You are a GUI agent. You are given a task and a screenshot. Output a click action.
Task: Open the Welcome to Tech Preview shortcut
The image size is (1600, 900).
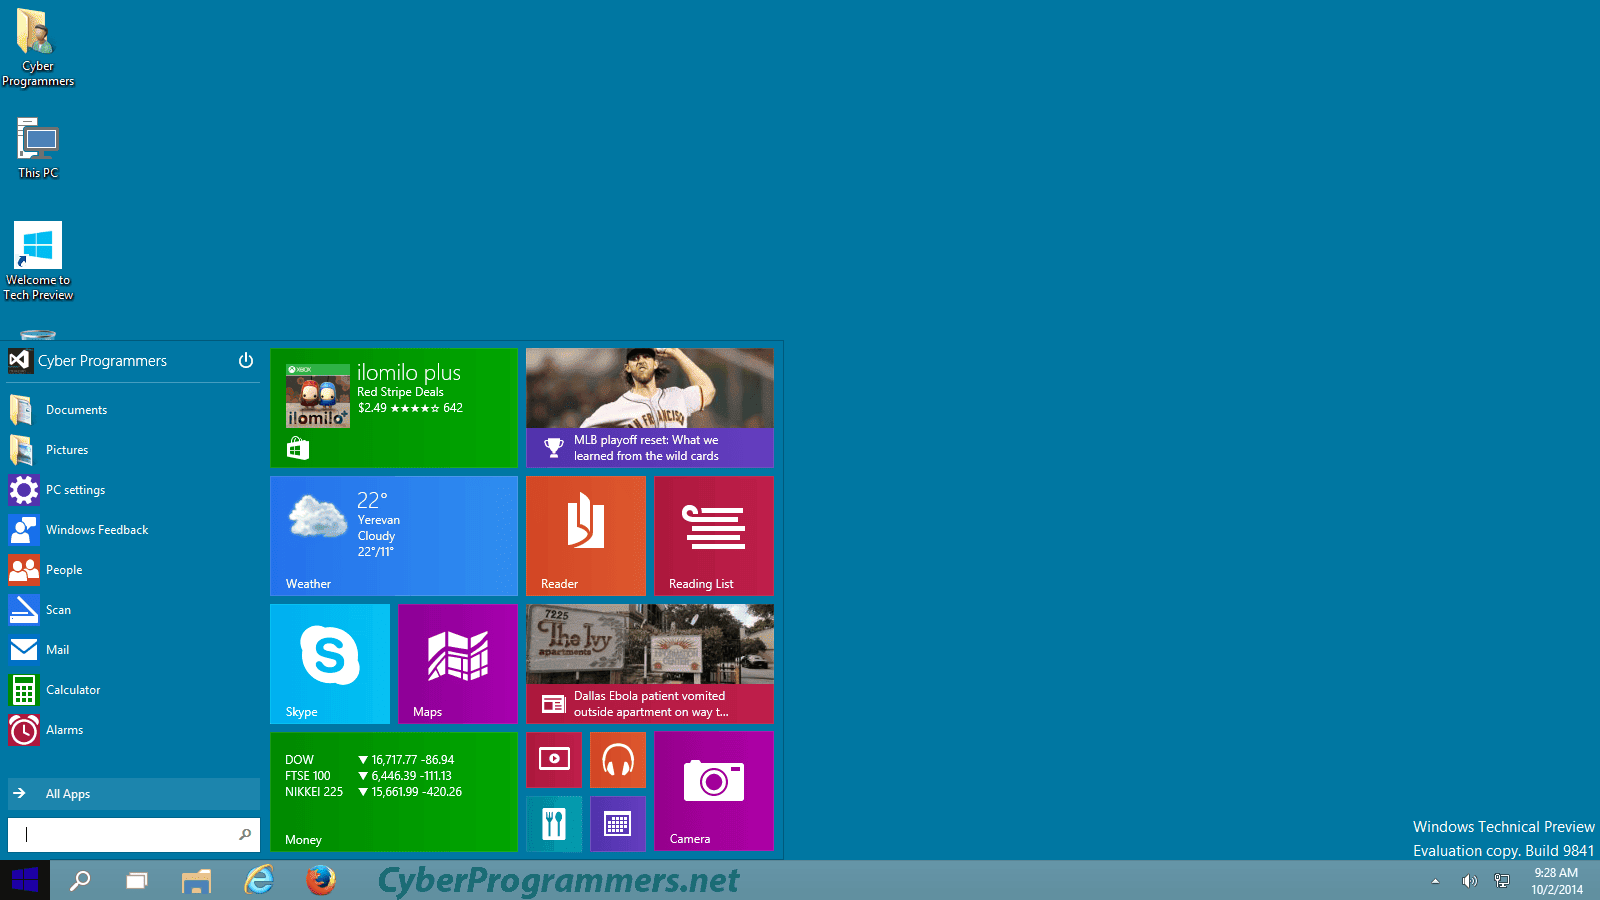38,261
